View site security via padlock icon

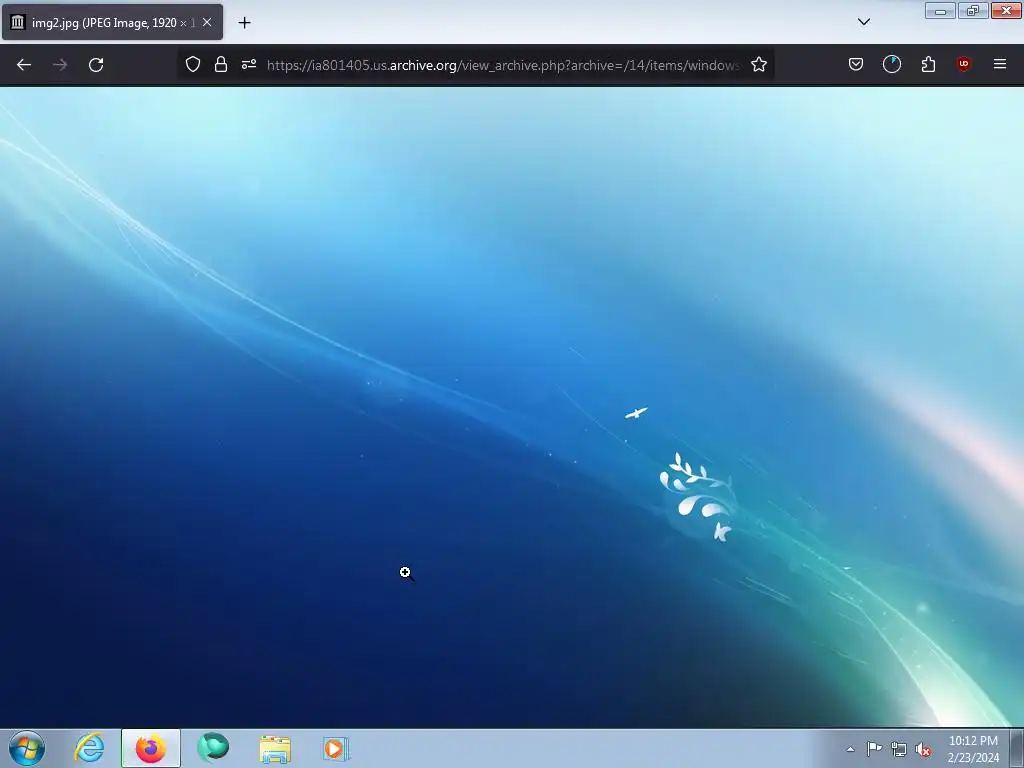coord(221,64)
